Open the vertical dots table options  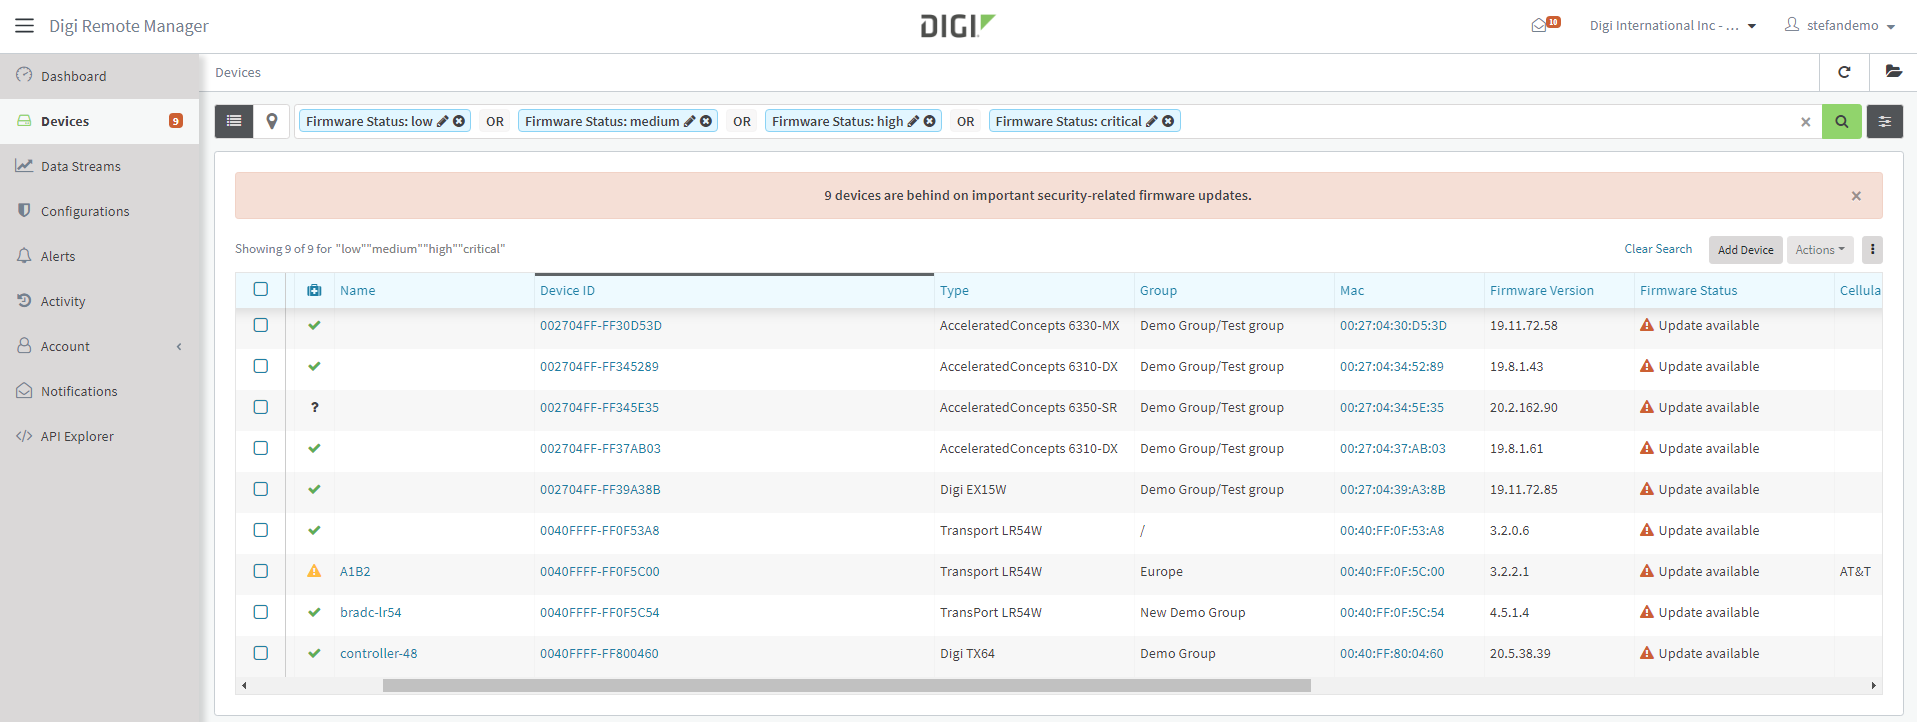click(1873, 249)
